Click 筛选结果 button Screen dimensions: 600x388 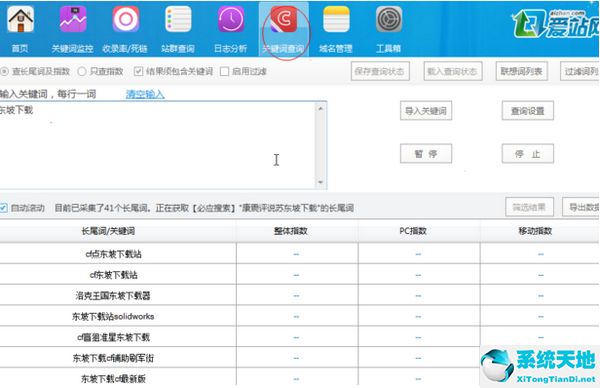point(529,207)
